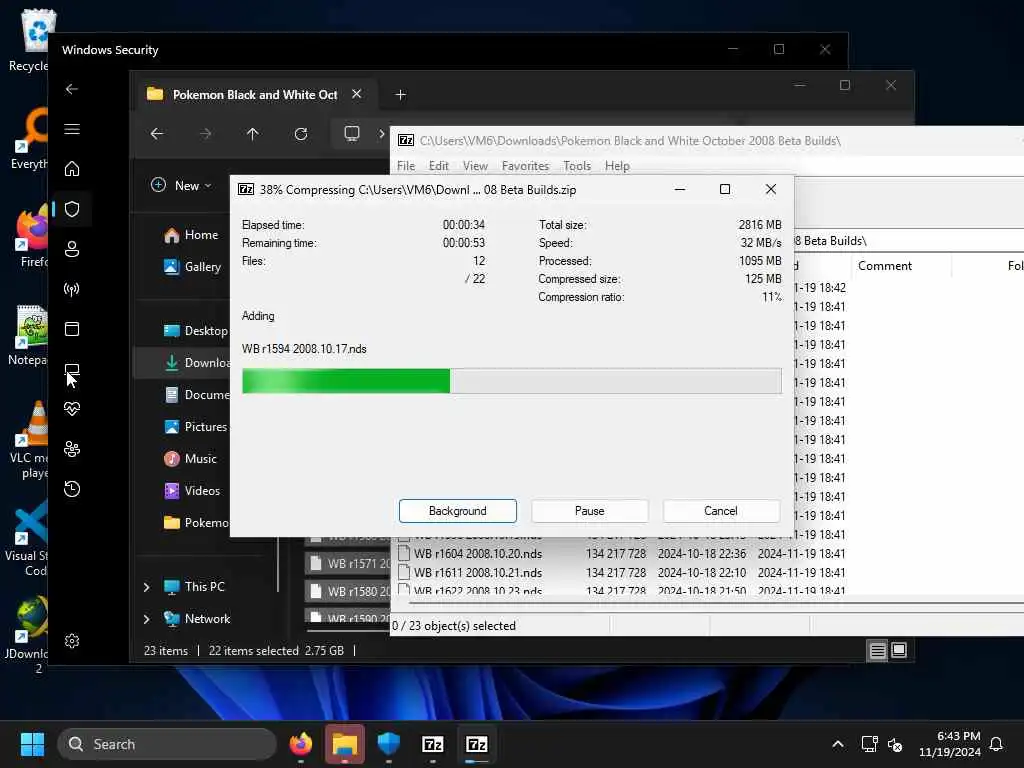Open the Edit menu in 7-Zip
Viewport: 1024px width, 768px height.
(438, 166)
